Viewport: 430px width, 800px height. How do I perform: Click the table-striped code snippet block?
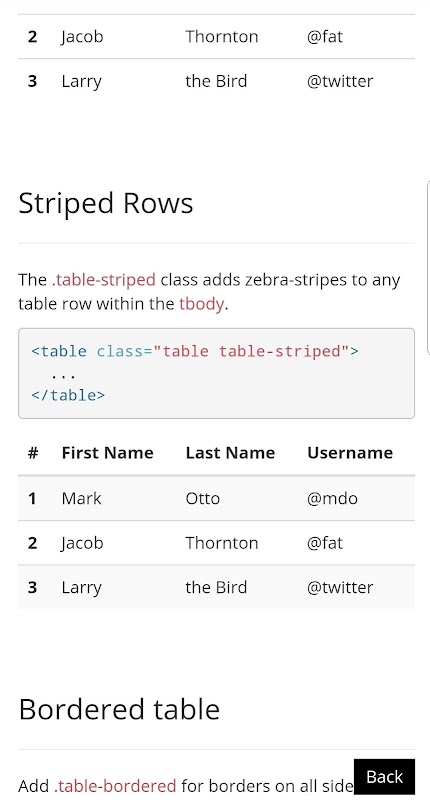(216, 373)
